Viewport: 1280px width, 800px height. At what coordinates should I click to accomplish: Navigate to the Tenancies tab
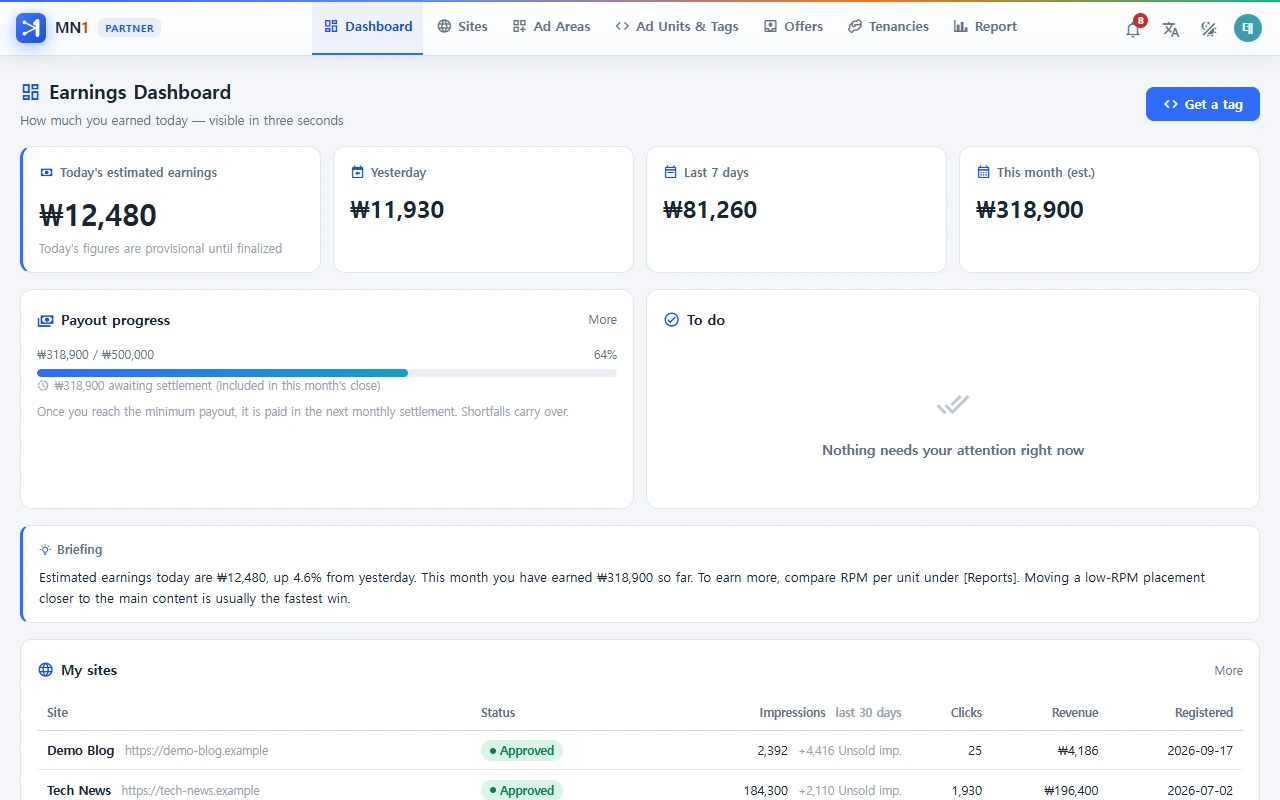pyautogui.click(x=888, y=27)
